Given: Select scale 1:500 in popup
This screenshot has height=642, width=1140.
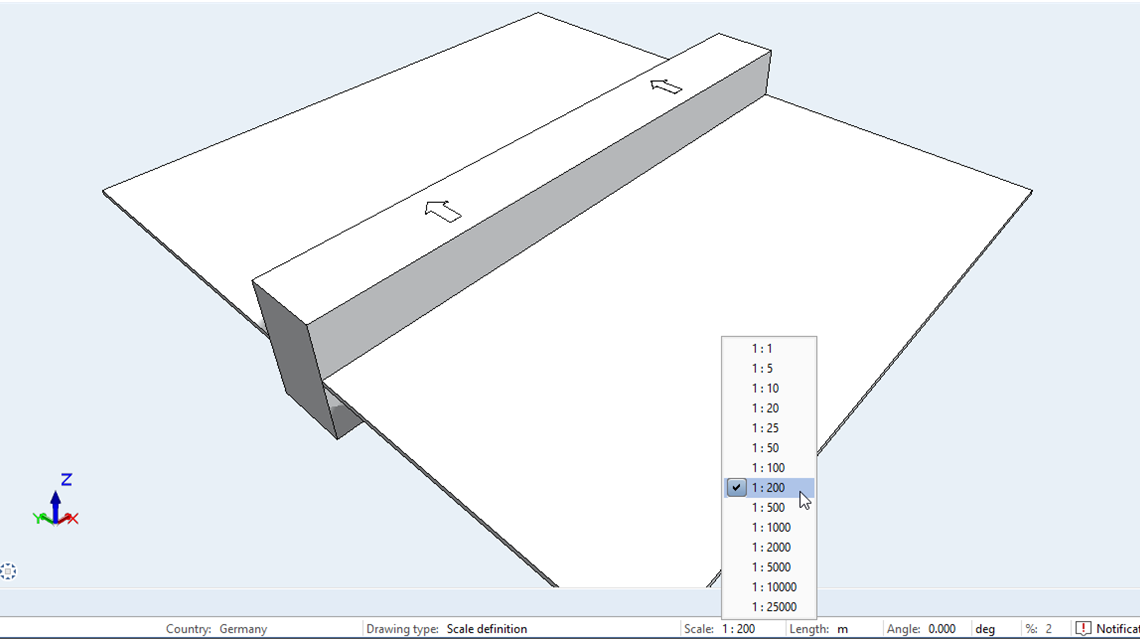Looking at the screenshot, I should [x=768, y=508].
